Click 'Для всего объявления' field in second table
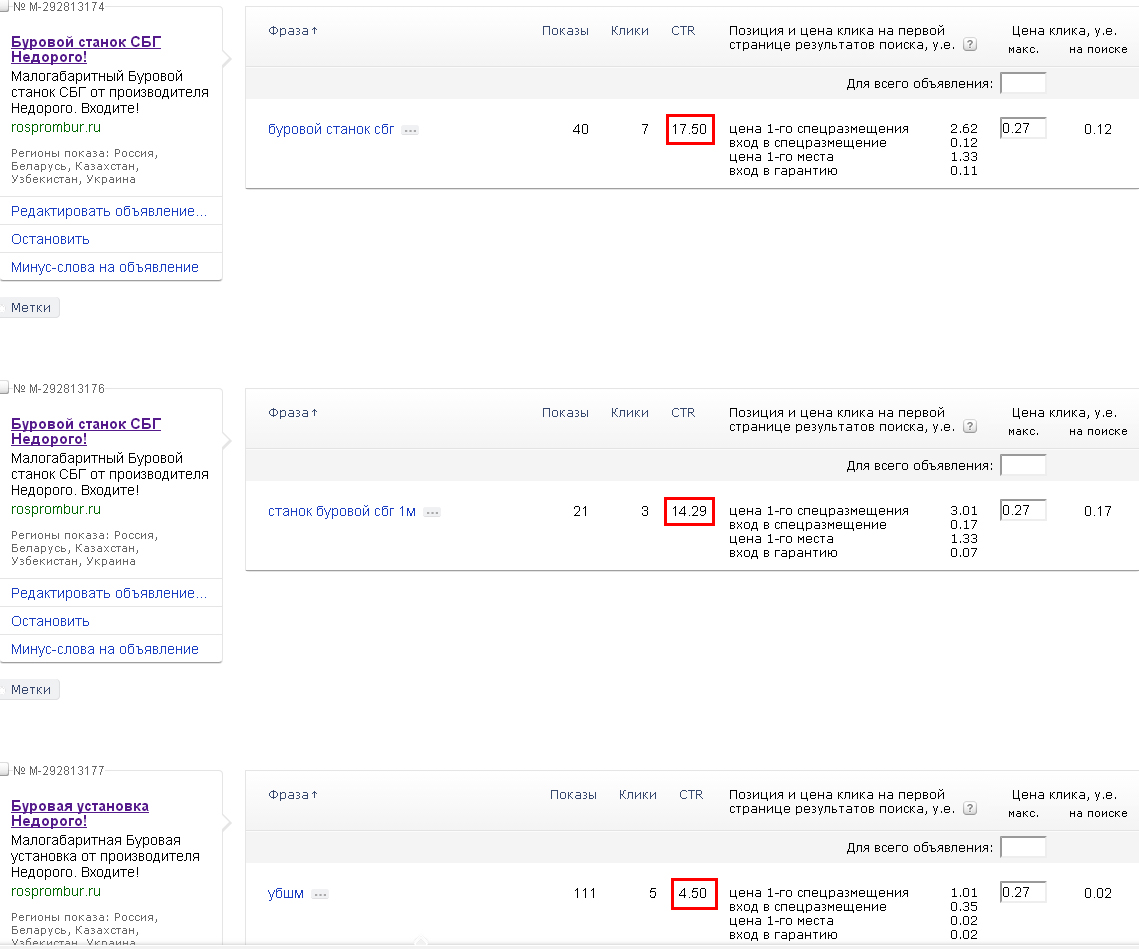 pos(1023,465)
